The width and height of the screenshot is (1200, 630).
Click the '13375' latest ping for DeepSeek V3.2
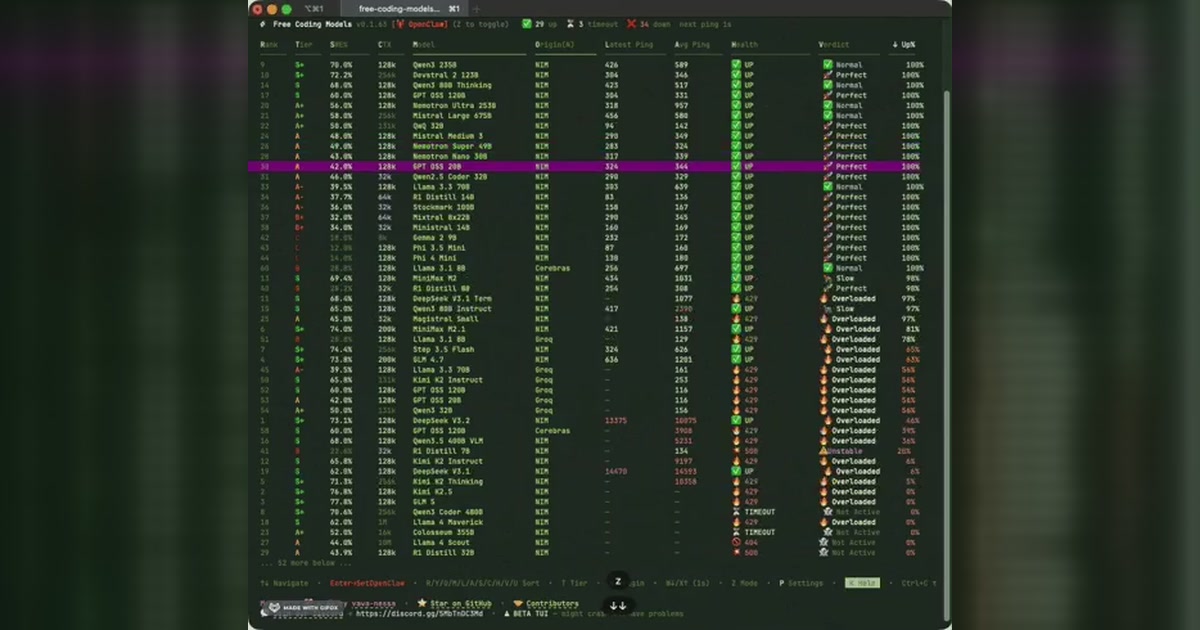(x=616, y=421)
